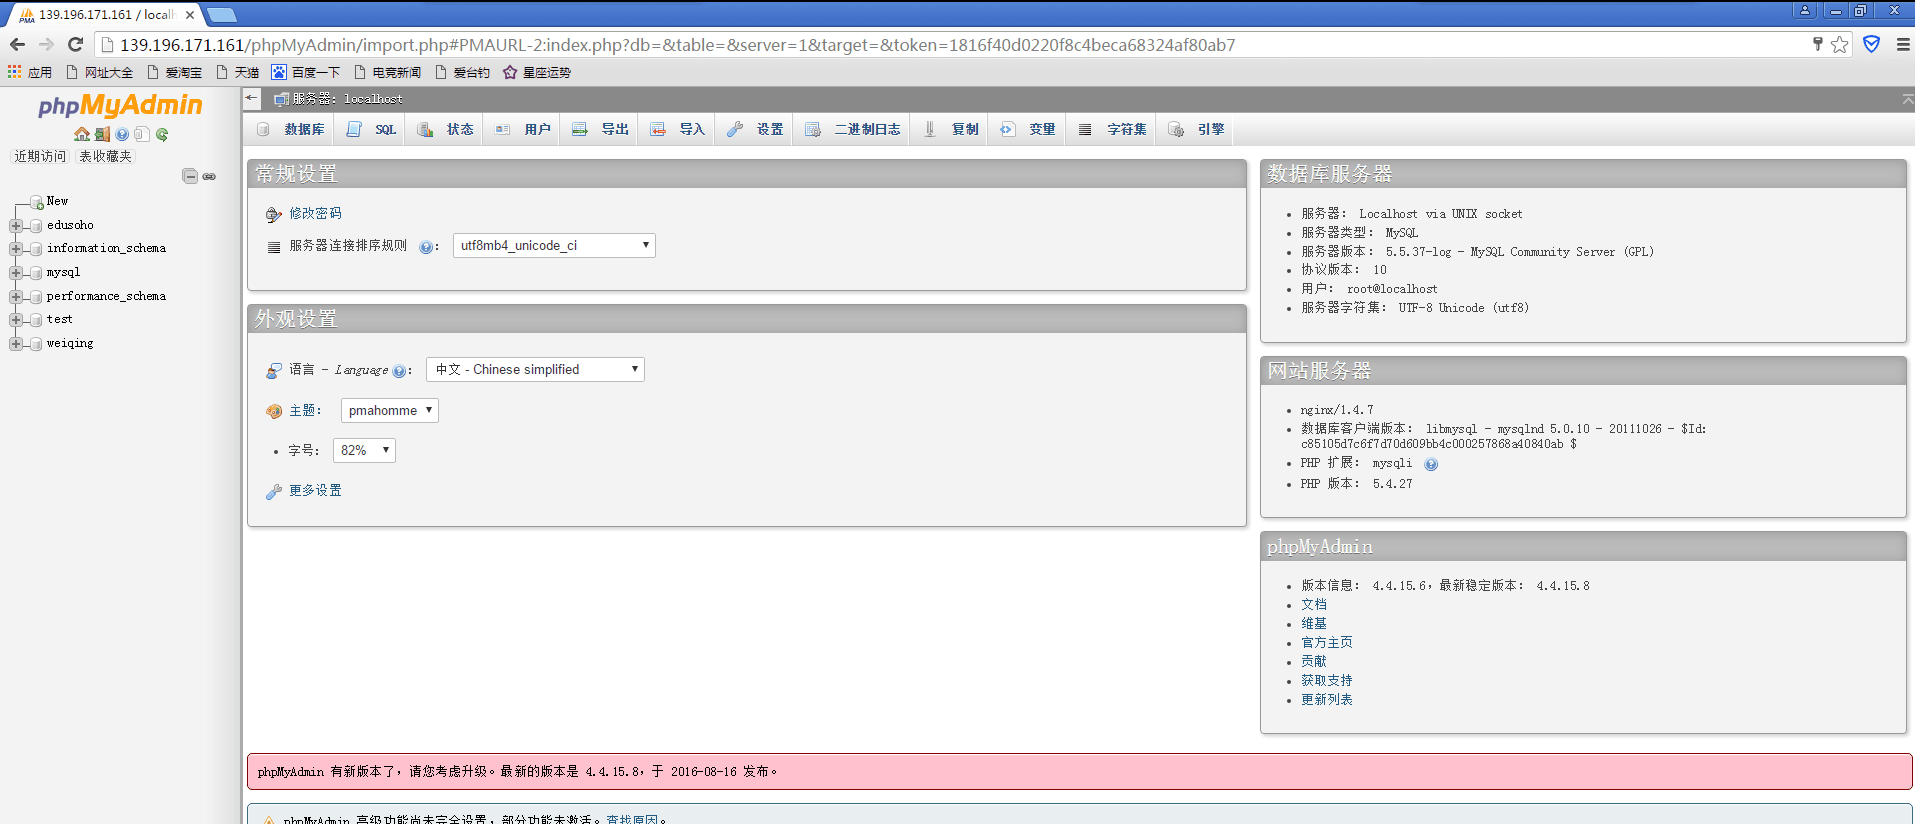
Task: Open the 百度一下 bookmark
Action: (x=306, y=72)
